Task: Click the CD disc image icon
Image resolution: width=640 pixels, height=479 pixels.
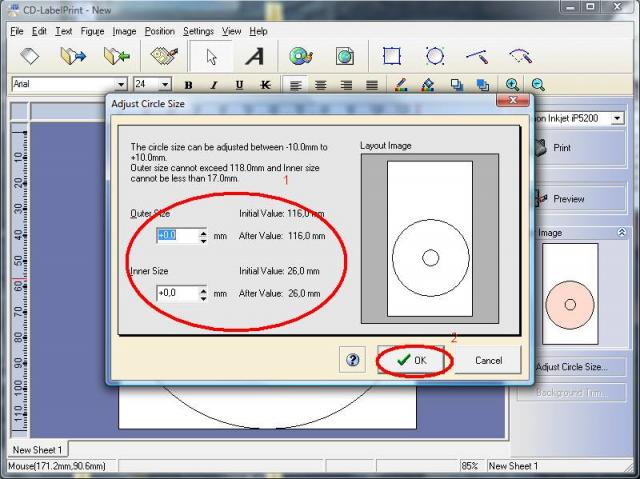Action: pos(300,56)
